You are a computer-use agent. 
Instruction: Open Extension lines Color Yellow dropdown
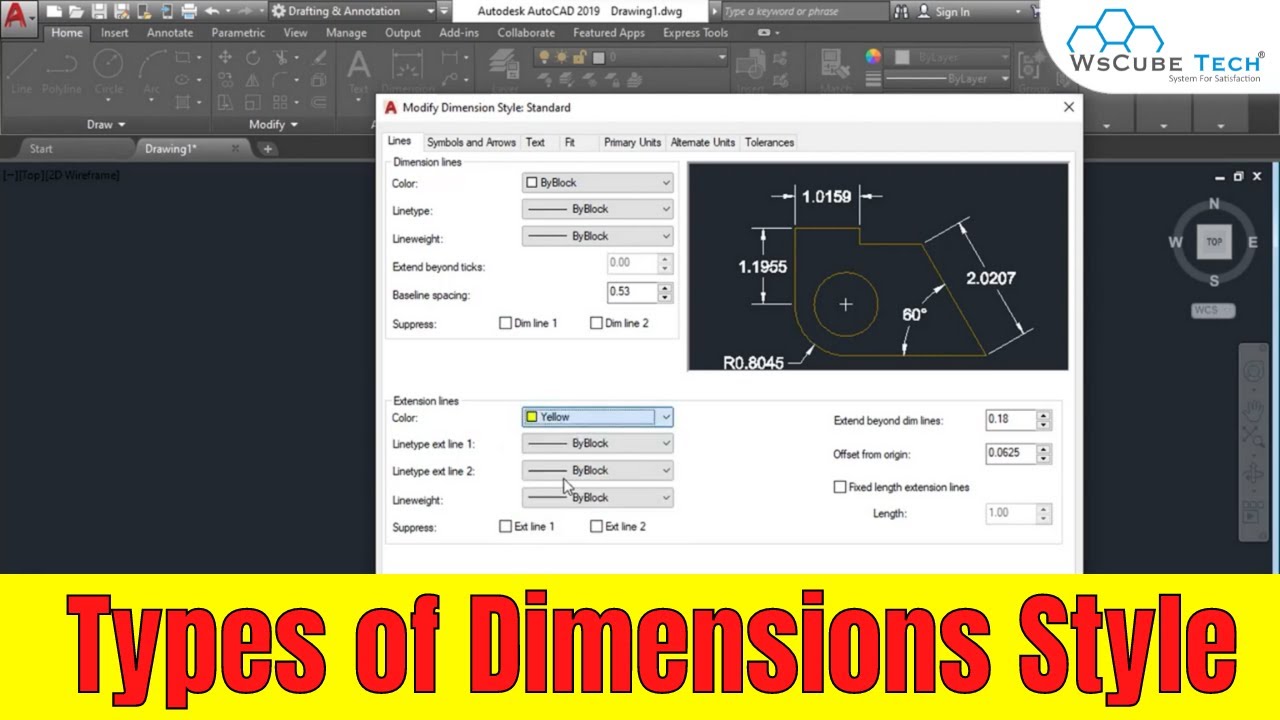click(x=597, y=417)
